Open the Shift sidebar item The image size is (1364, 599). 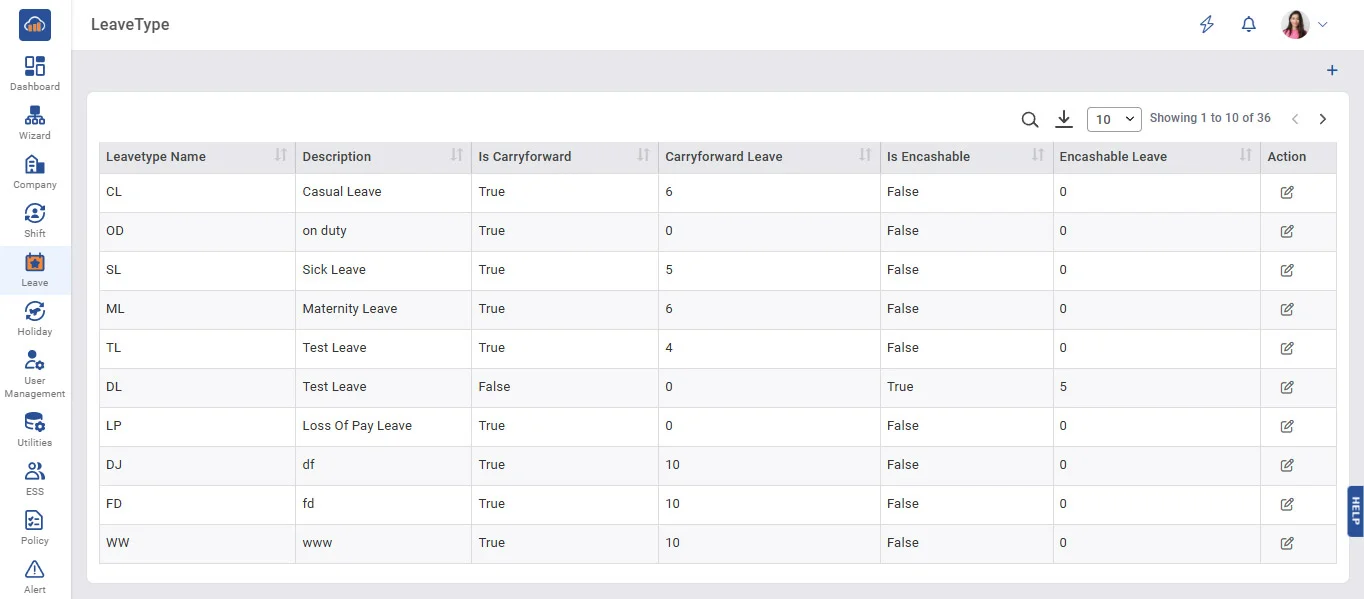(x=35, y=220)
